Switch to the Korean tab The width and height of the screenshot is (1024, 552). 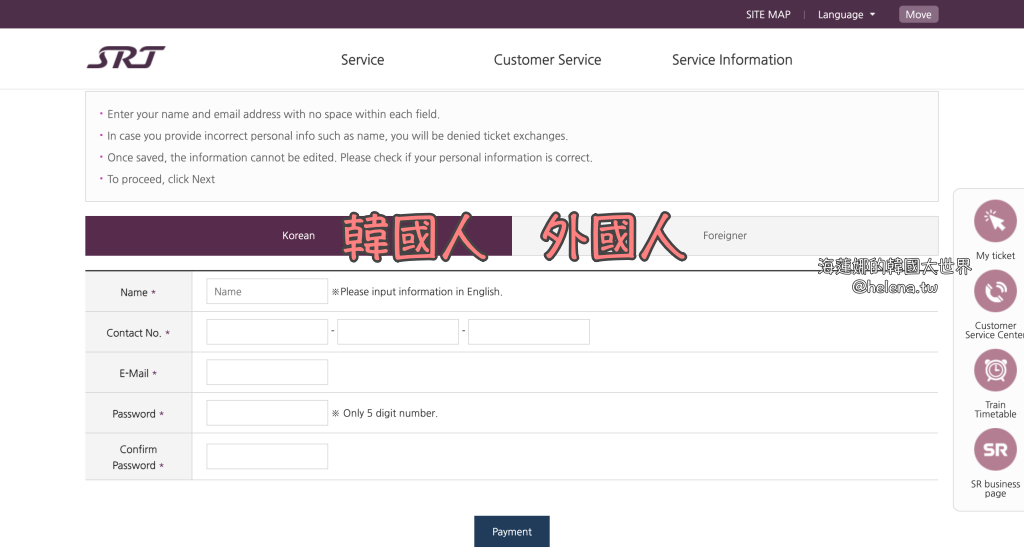click(x=298, y=236)
